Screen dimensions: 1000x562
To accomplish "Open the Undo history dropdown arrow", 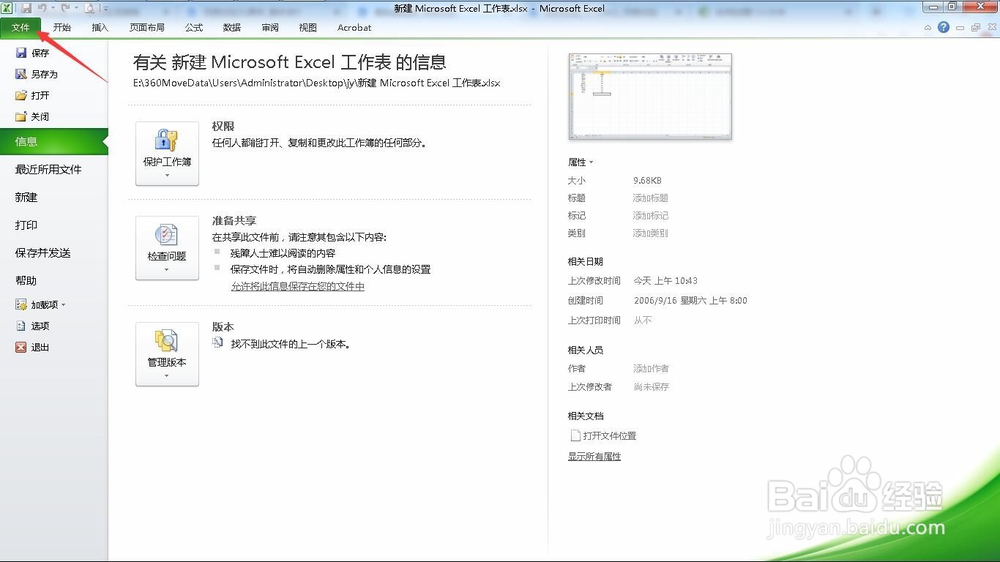I will pos(53,8).
